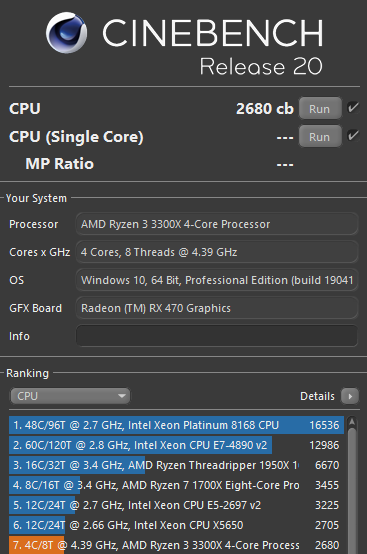Run the CPU (Single Core) benchmark

320,136
